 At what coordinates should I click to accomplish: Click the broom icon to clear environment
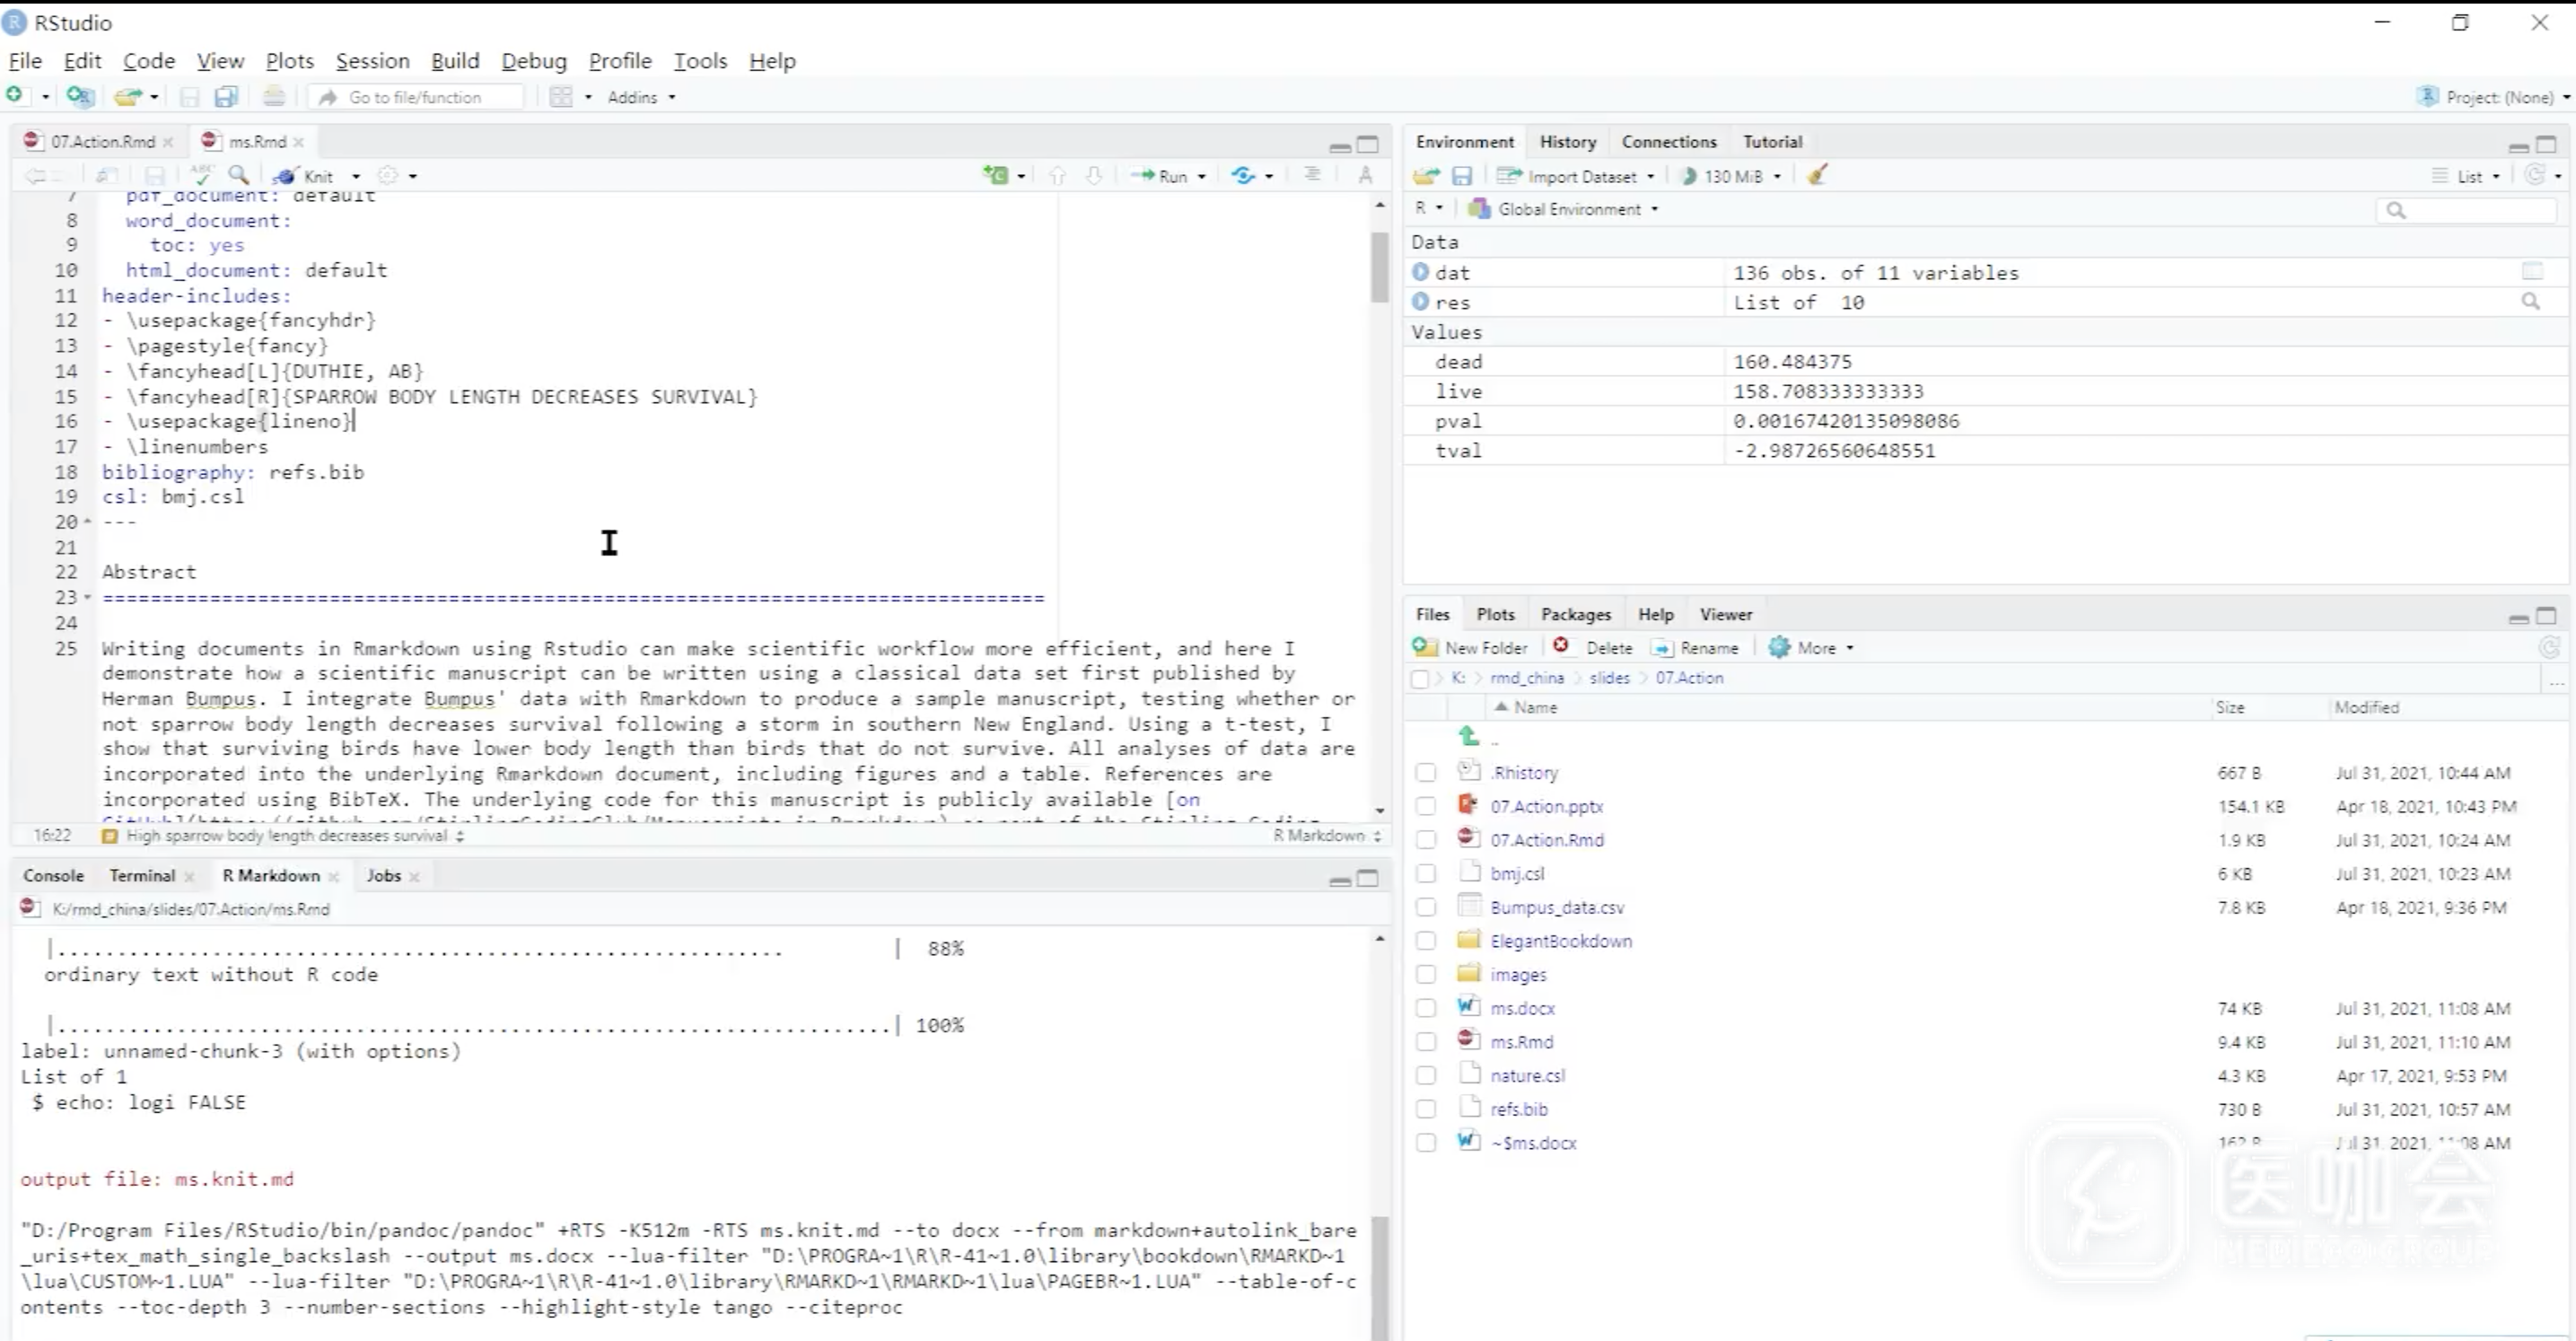click(1817, 176)
